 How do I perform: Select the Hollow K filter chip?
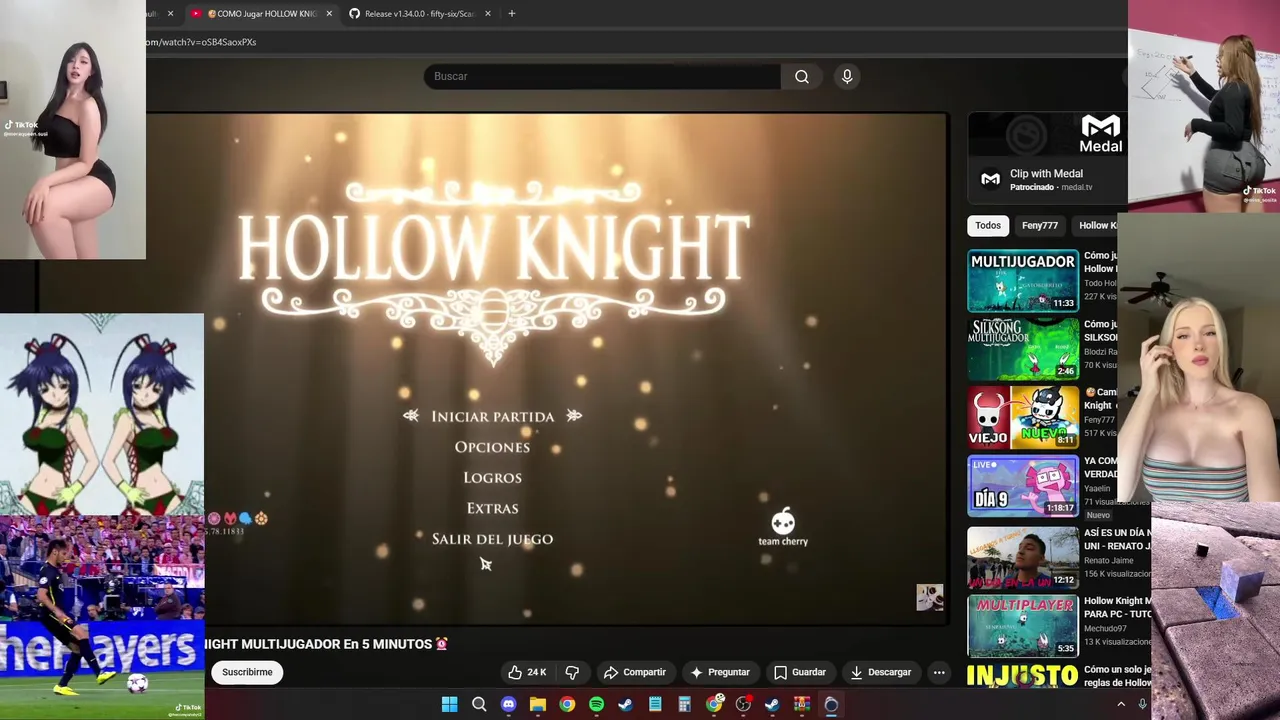pyautogui.click(x=1098, y=225)
